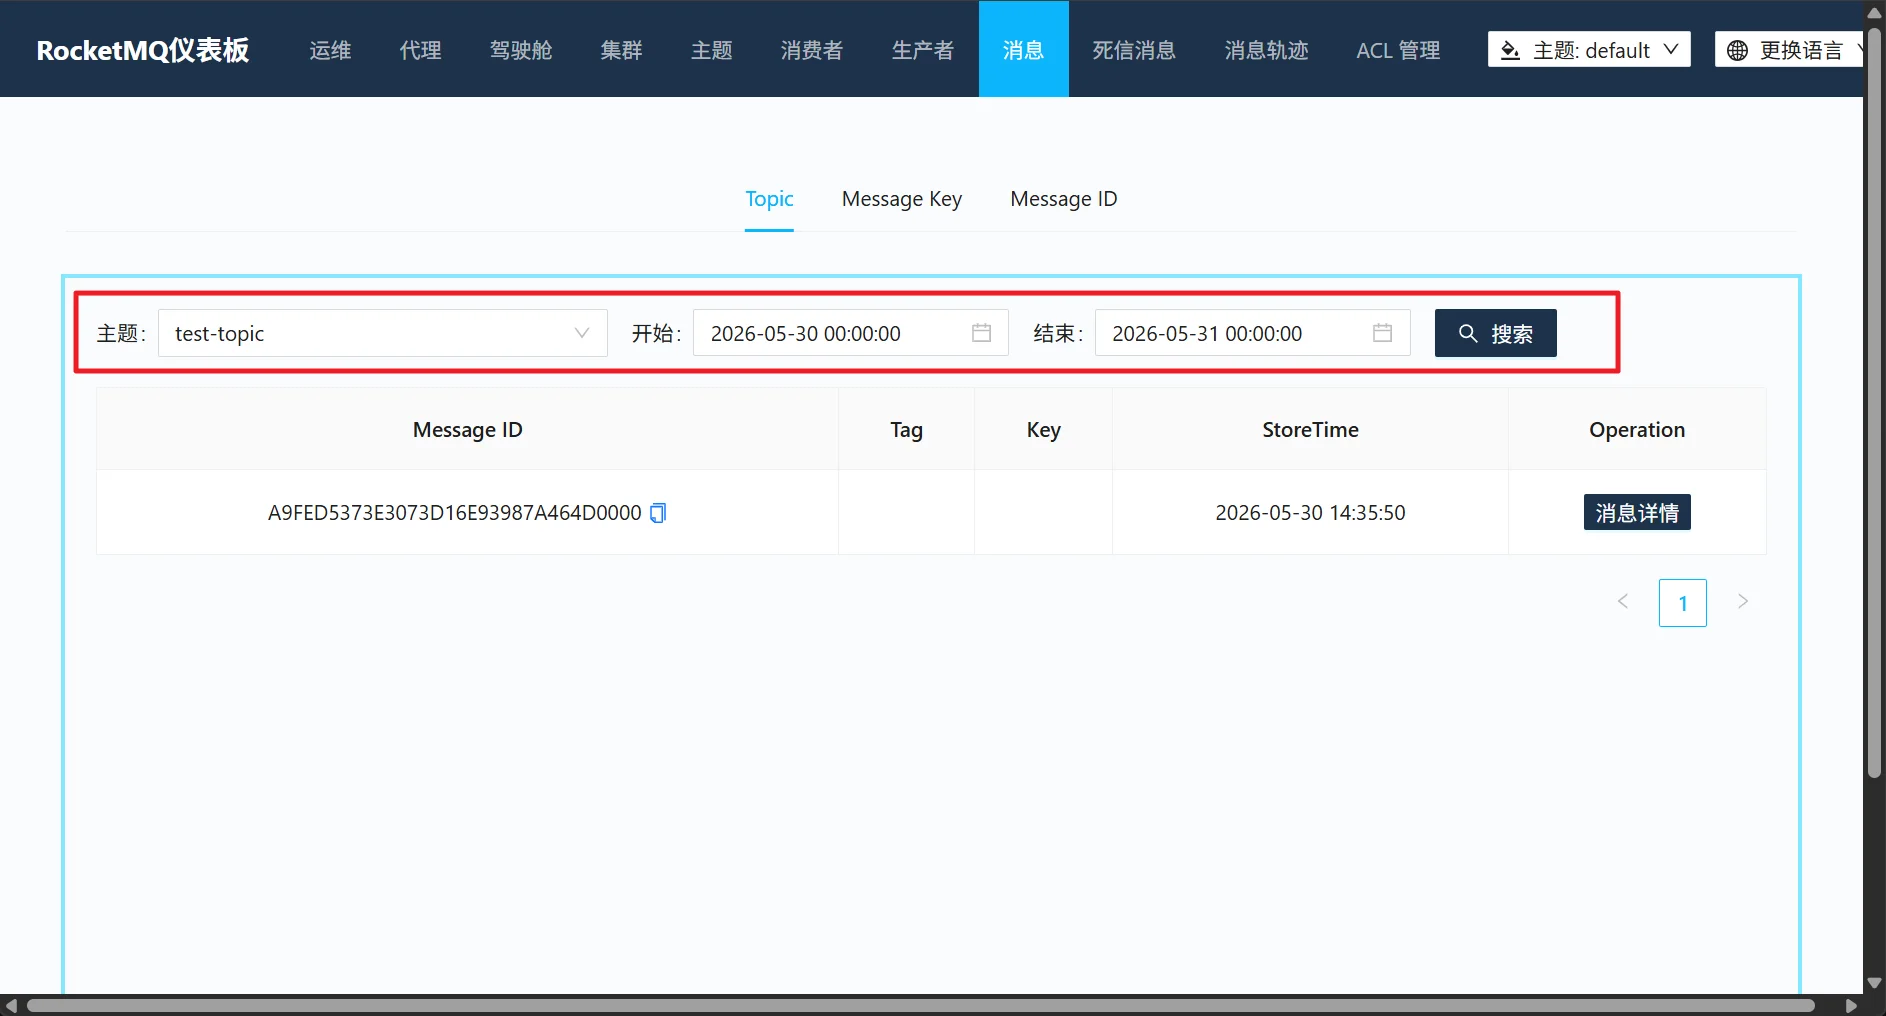Open the 主题 topic menu
This screenshot has height=1016, width=1886.
pos(712,49)
